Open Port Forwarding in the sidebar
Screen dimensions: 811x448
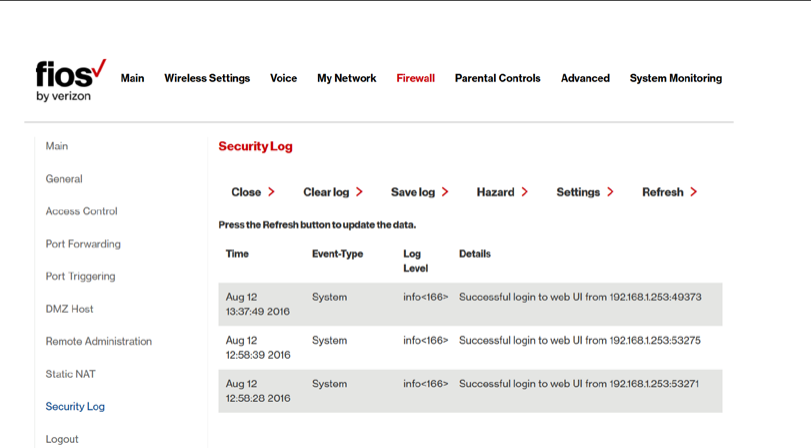(x=83, y=244)
